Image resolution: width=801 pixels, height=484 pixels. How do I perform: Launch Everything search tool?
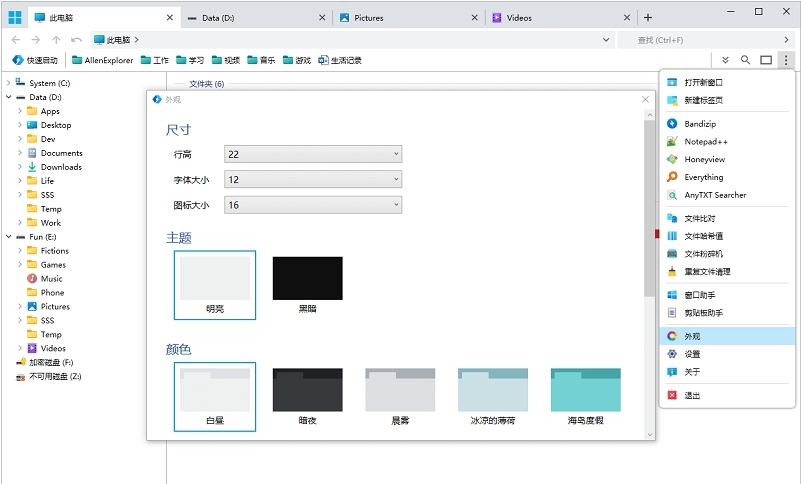click(703, 178)
